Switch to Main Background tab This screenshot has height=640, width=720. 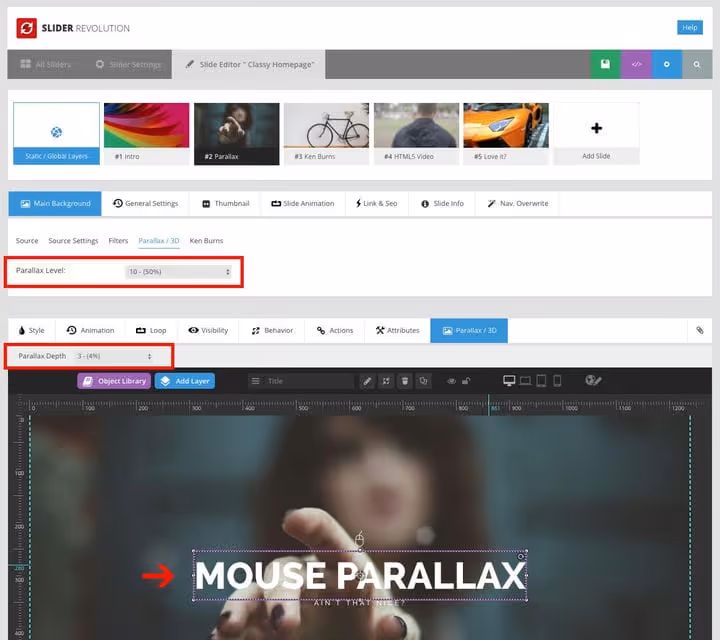(55, 203)
